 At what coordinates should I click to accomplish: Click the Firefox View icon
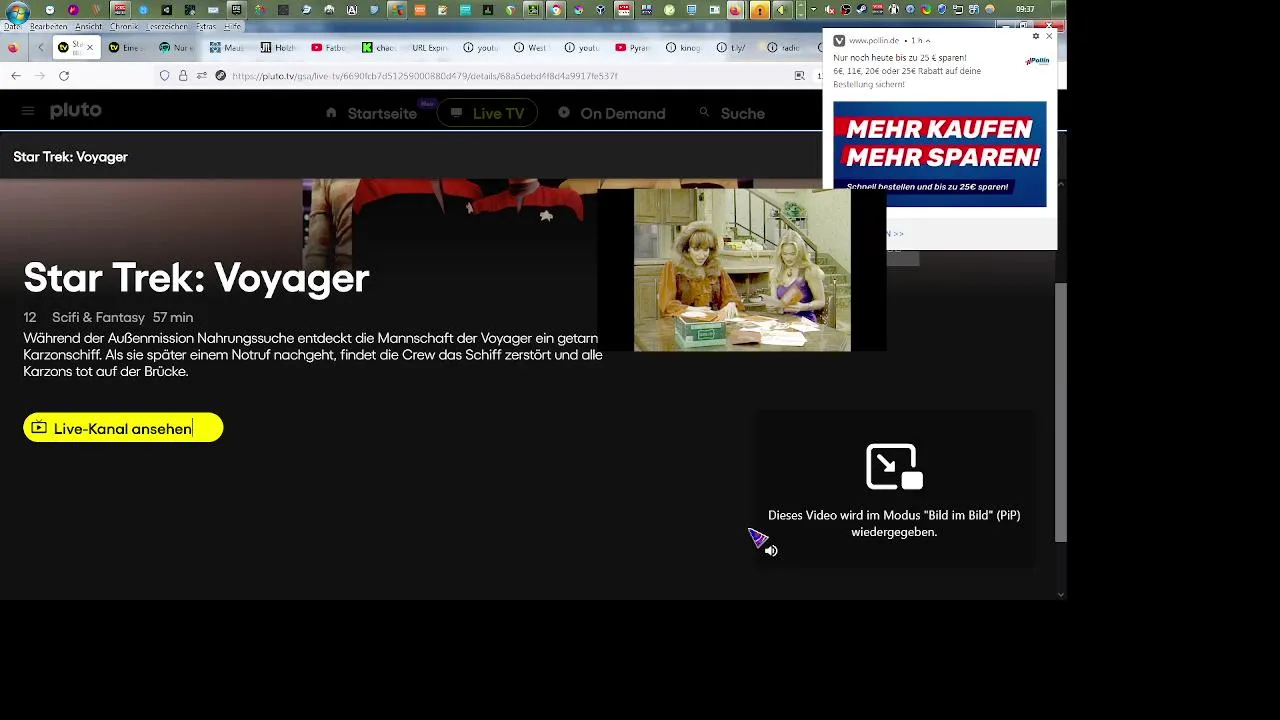(12, 47)
